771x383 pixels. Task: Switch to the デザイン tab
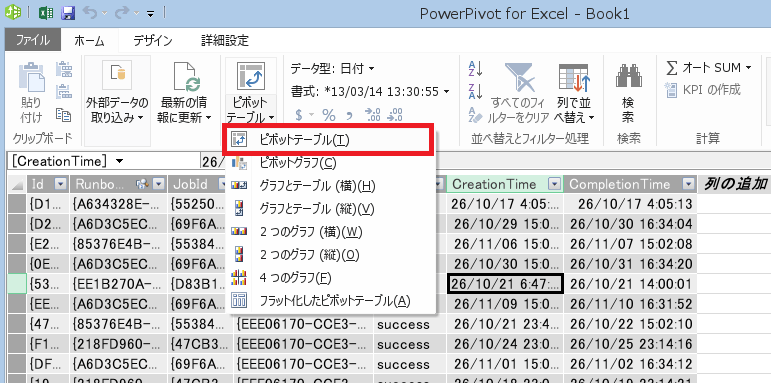(x=153, y=40)
